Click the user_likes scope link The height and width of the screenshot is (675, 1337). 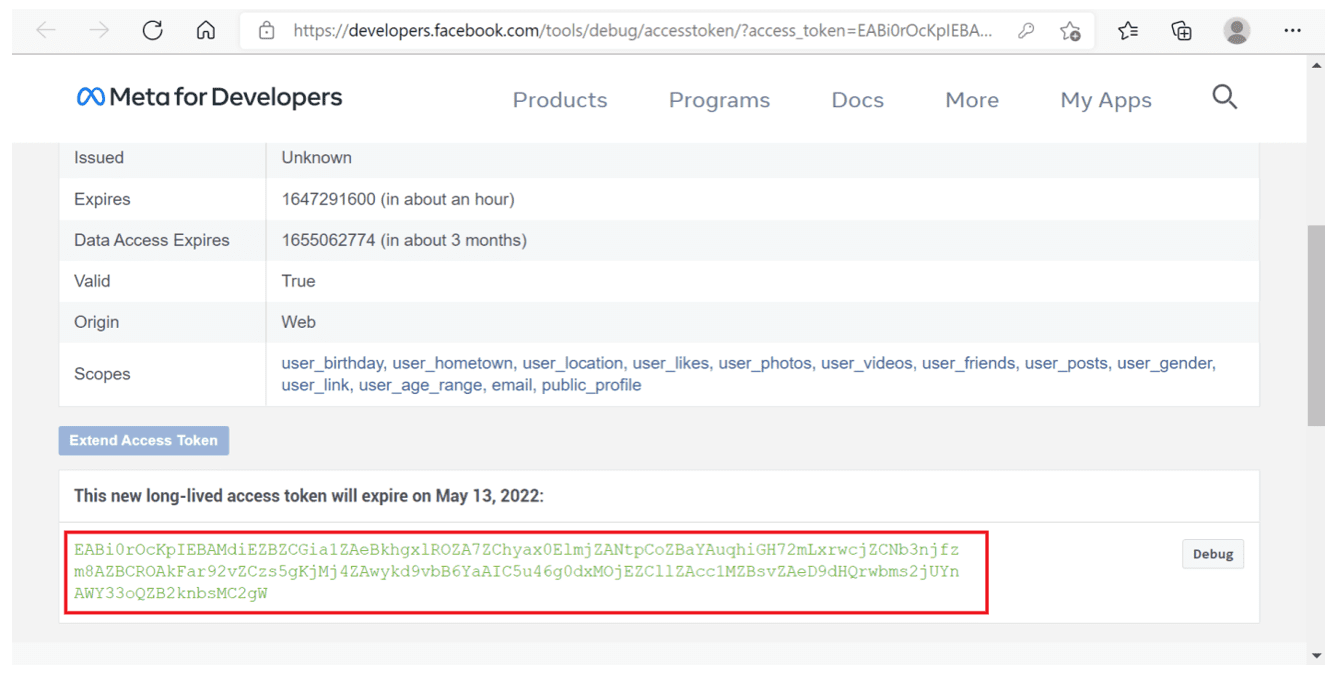(x=671, y=363)
